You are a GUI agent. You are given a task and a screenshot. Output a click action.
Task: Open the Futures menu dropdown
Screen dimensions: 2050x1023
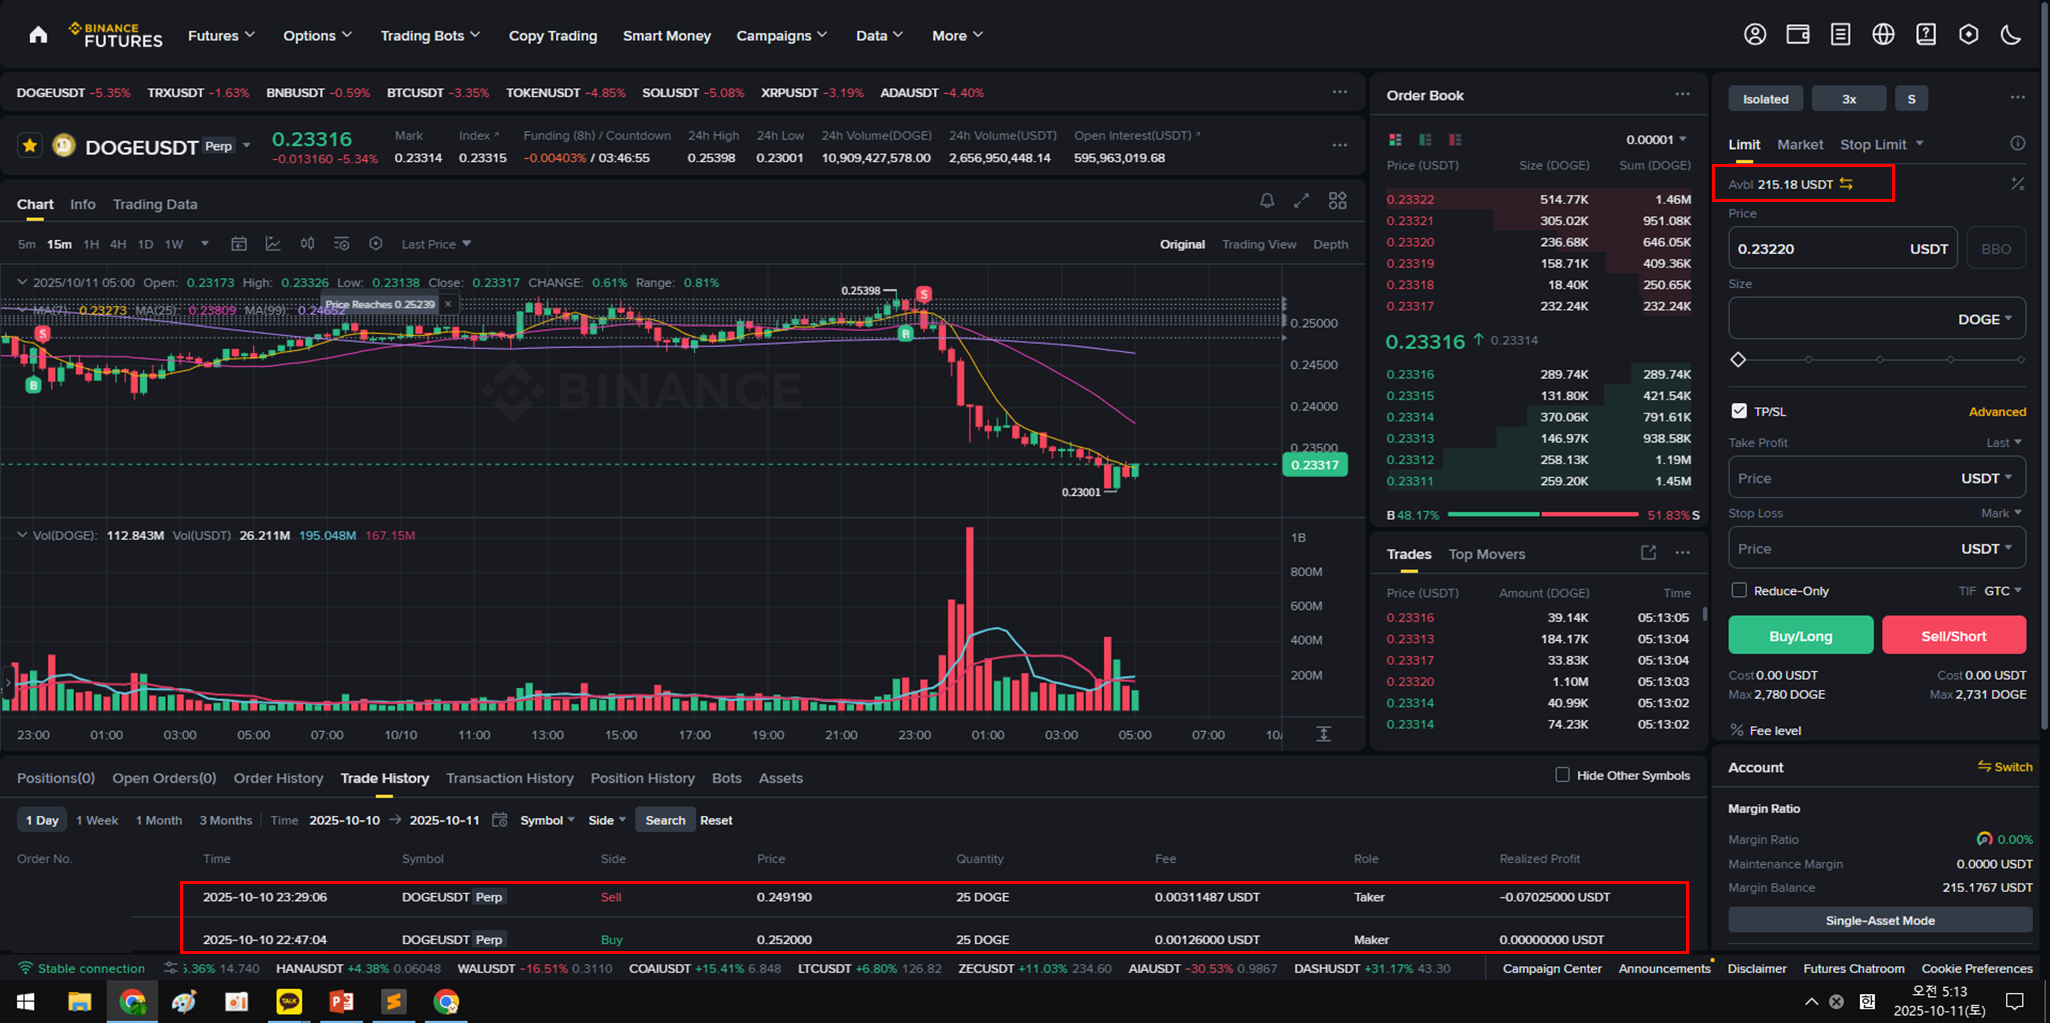tap(221, 35)
